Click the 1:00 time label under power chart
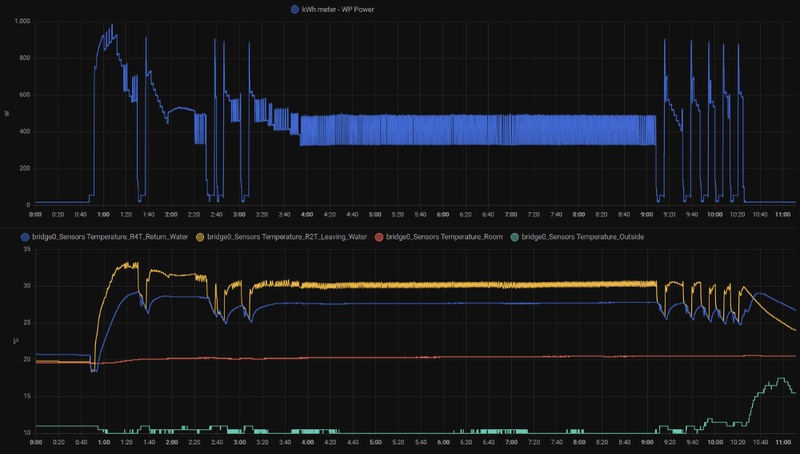The width and height of the screenshot is (800, 454). [x=103, y=215]
